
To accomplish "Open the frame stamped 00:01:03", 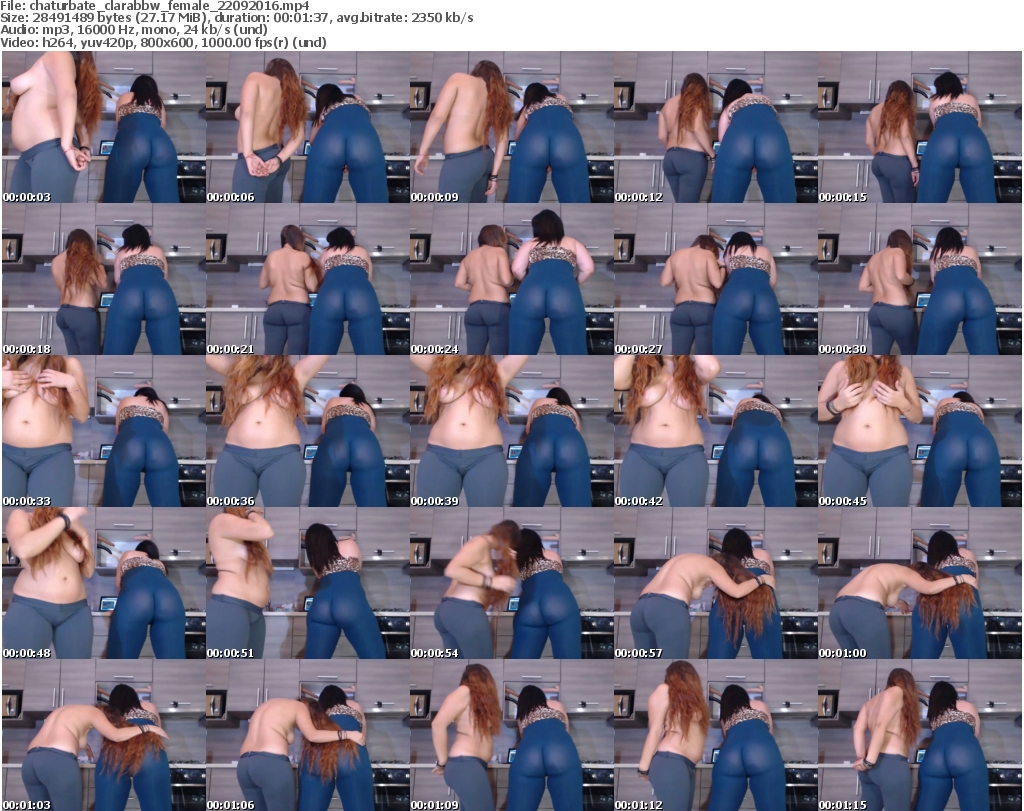I will coord(104,735).
